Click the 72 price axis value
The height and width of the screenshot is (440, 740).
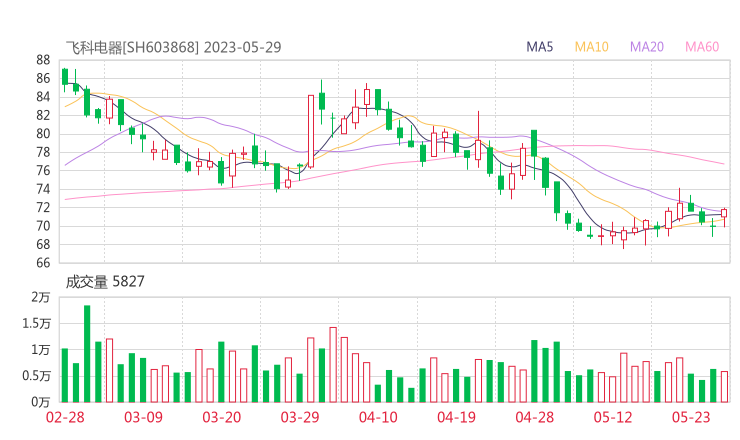coord(43,207)
